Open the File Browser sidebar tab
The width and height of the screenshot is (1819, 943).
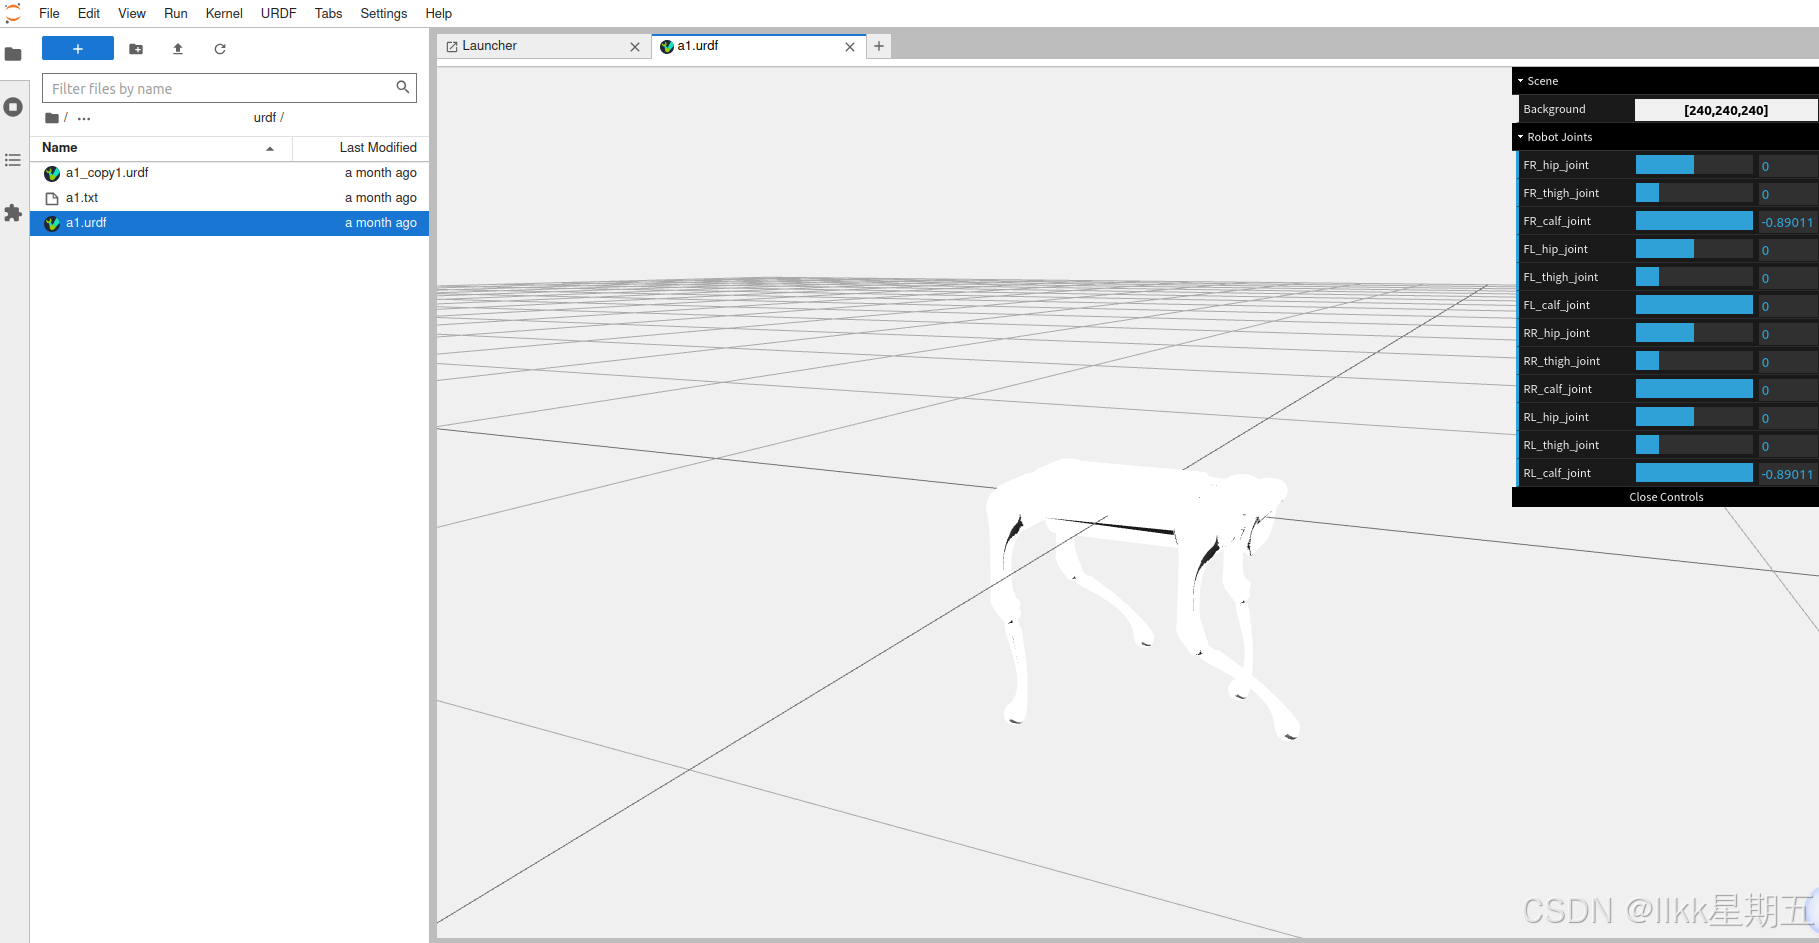point(13,54)
